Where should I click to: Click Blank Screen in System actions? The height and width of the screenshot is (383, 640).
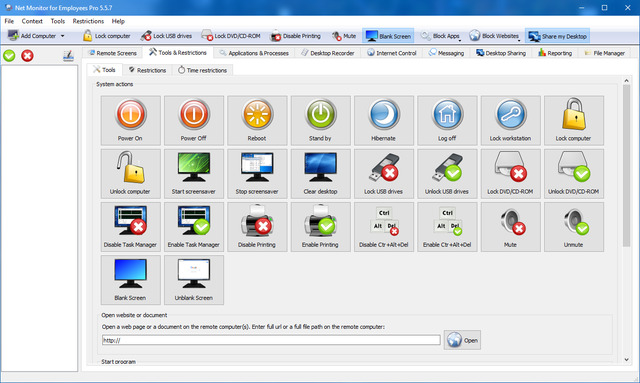point(131,280)
